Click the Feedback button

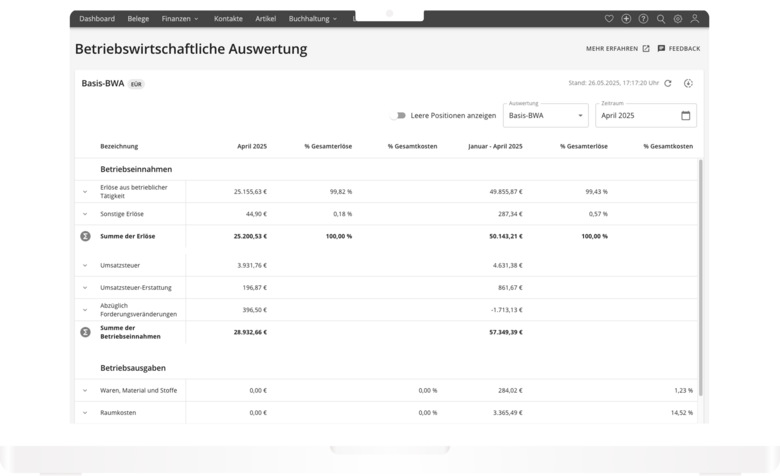[x=678, y=48]
